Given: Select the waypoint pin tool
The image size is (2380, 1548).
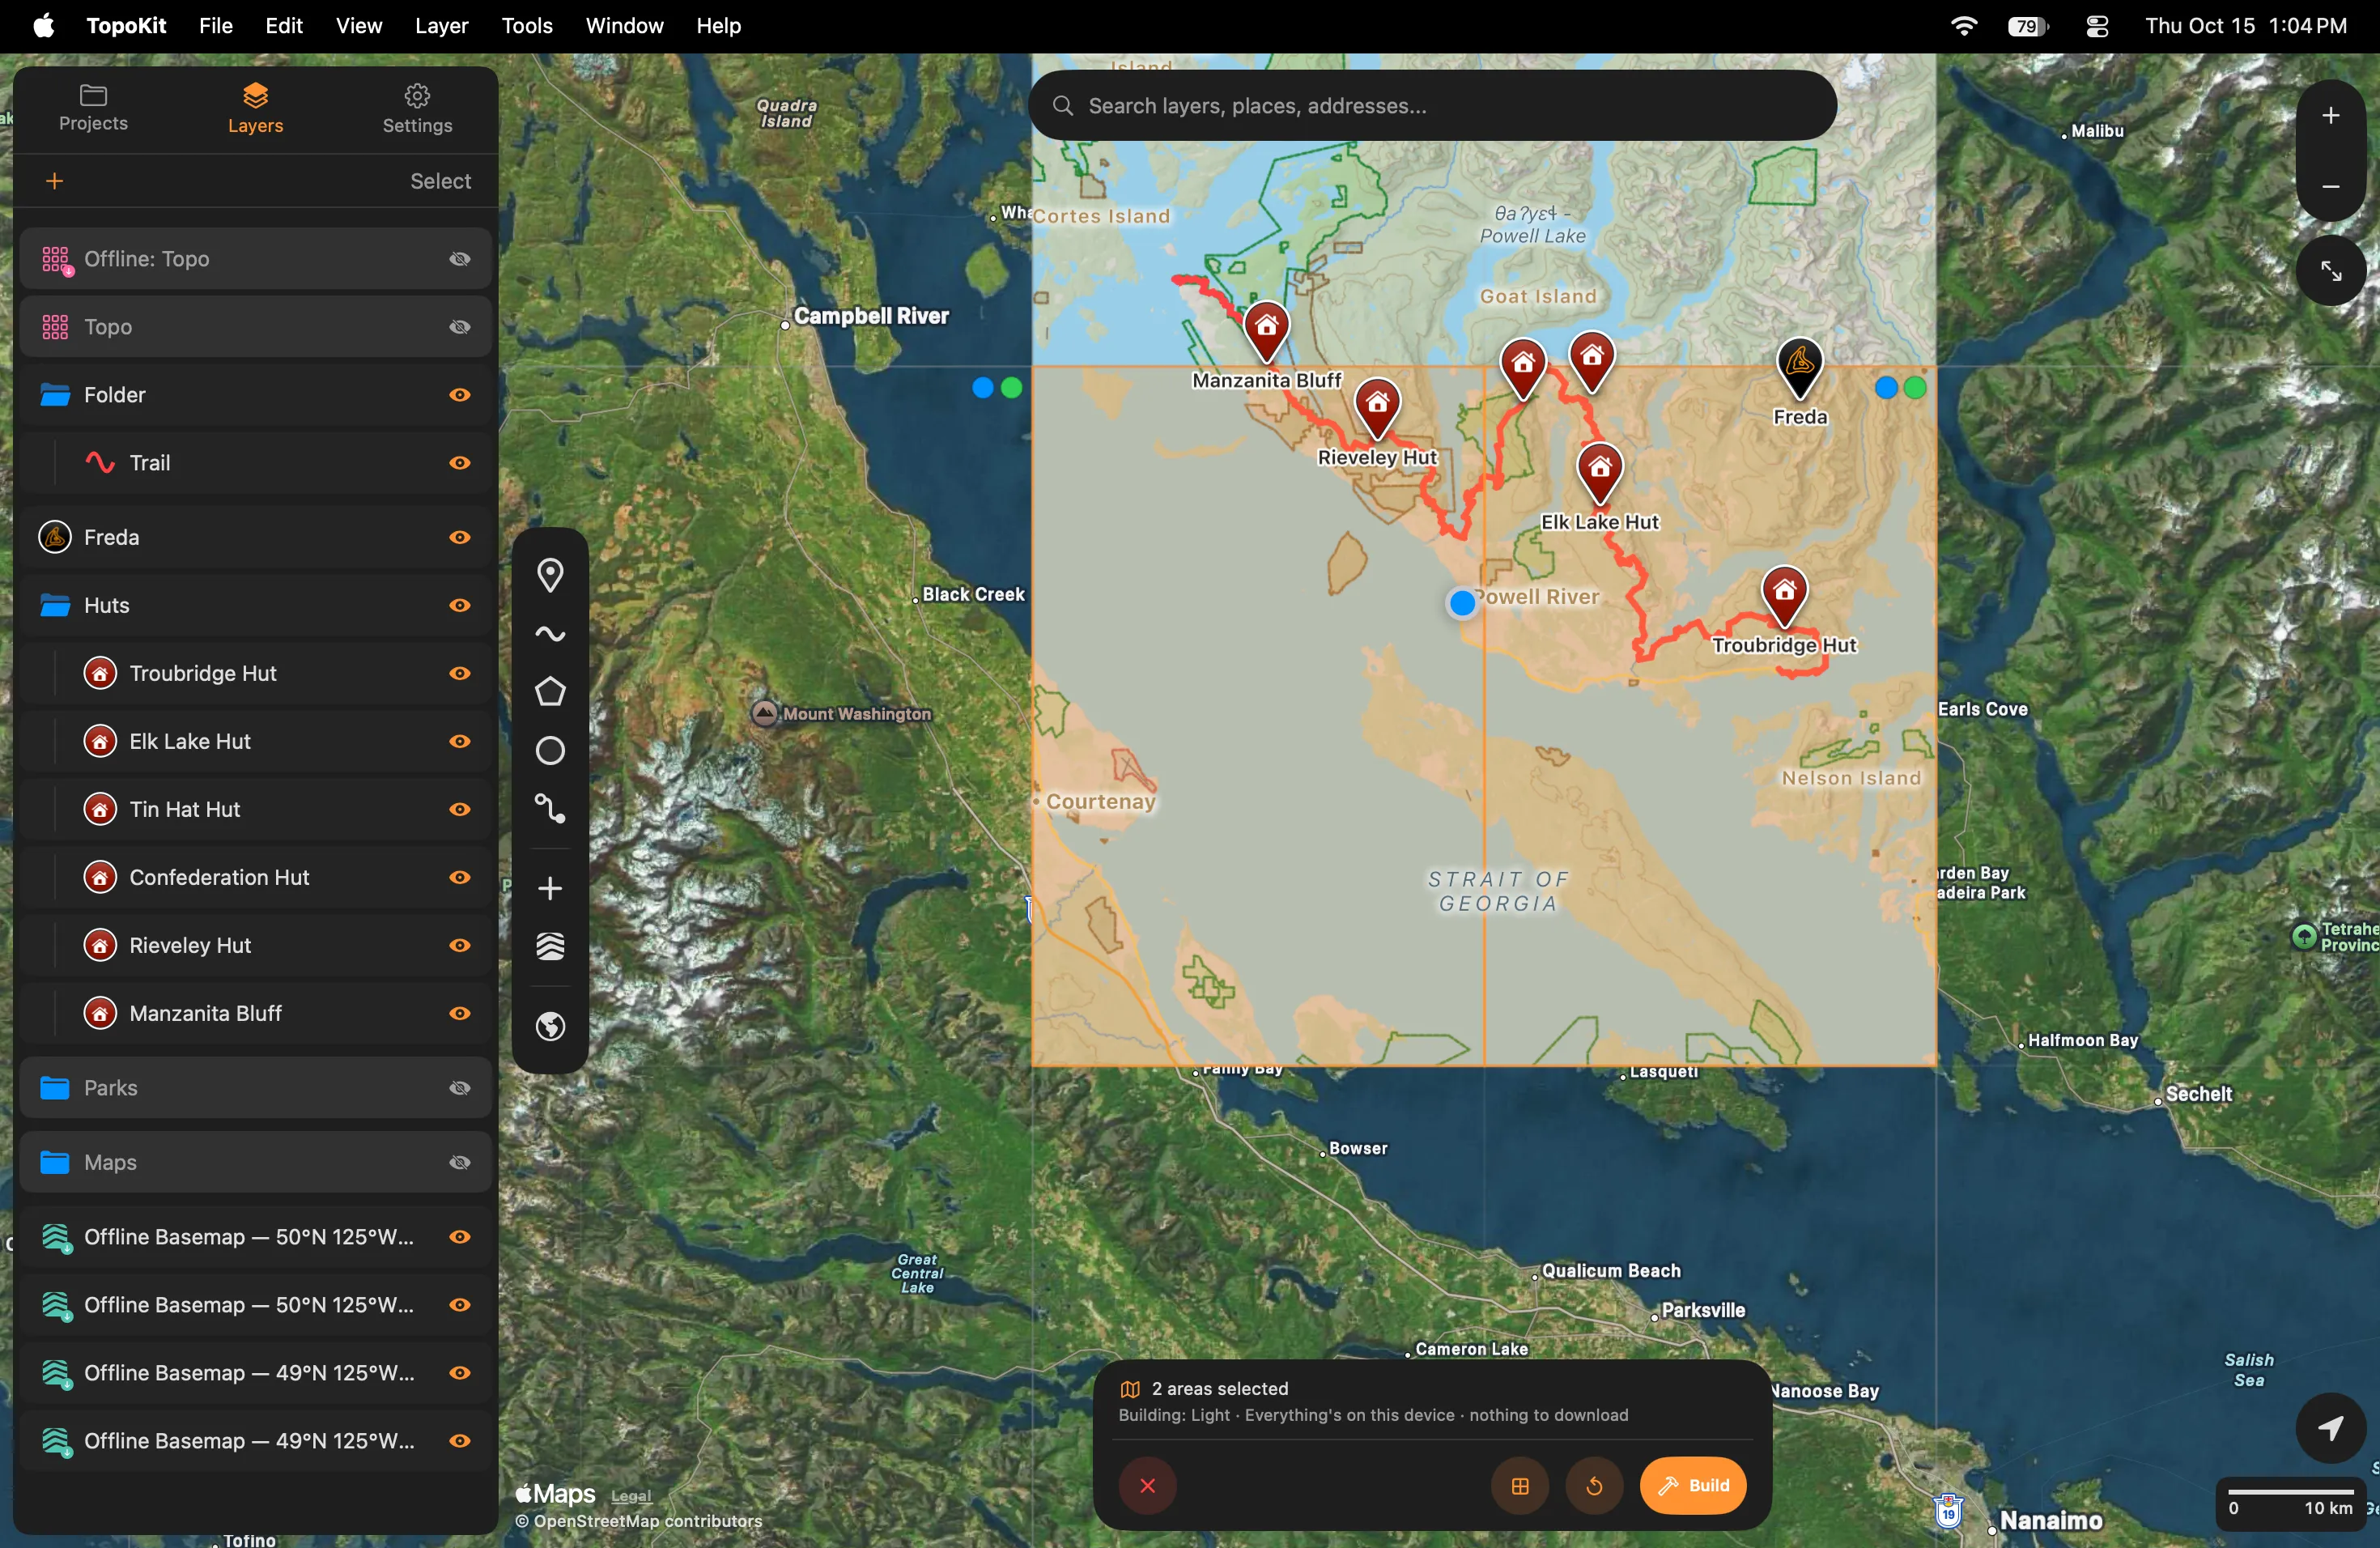Looking at the screenshot, I should (x=550, y=576).
